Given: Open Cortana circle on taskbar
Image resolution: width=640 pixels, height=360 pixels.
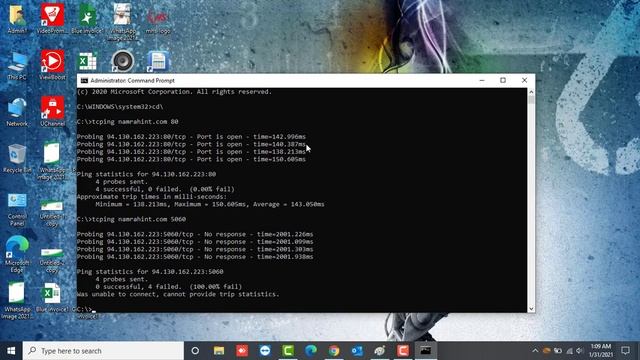Looking at the screenshot, I should click(195, 351).
